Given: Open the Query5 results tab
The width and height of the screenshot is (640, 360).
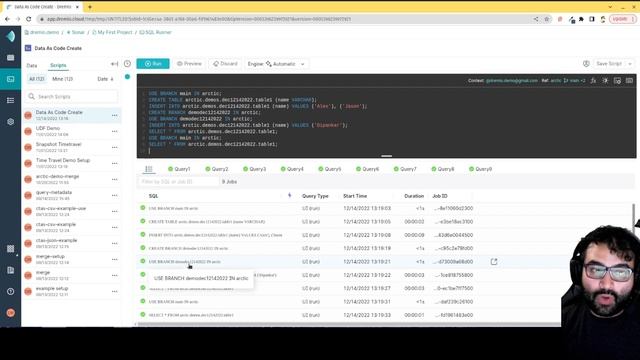Looking at the screenshot, I should click(x=329, y=169).
